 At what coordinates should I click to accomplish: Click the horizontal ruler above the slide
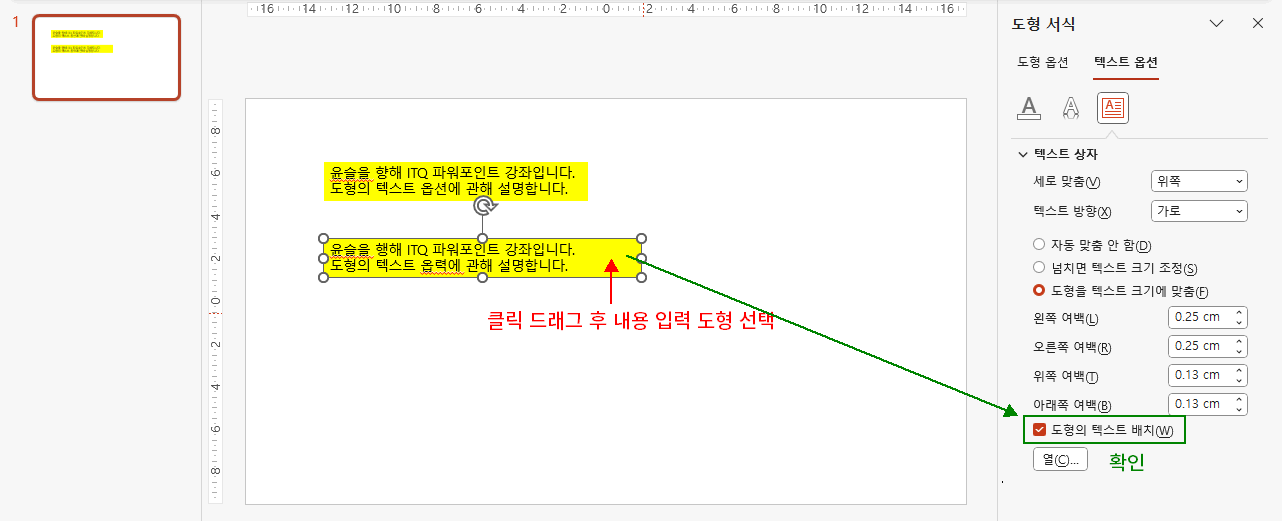click(606, 9)
